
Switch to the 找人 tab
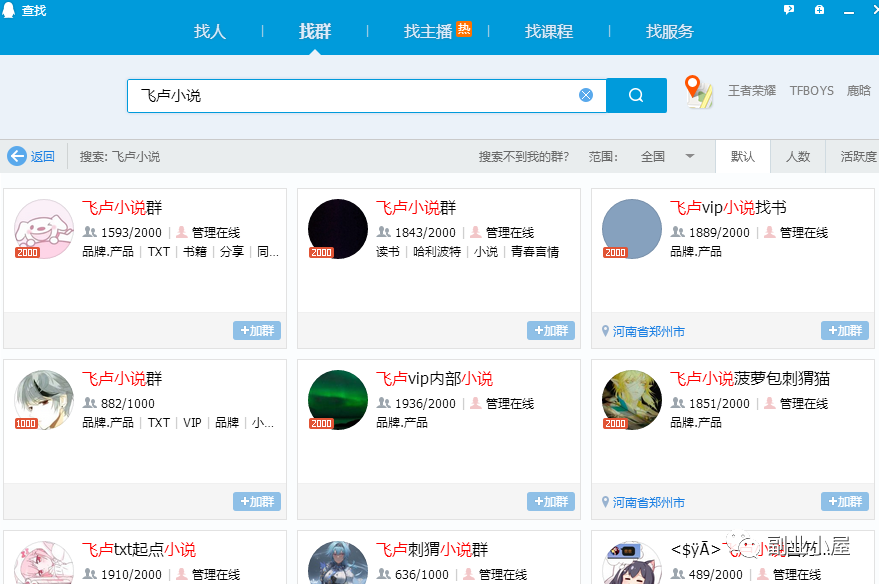[x=209, y=31]
